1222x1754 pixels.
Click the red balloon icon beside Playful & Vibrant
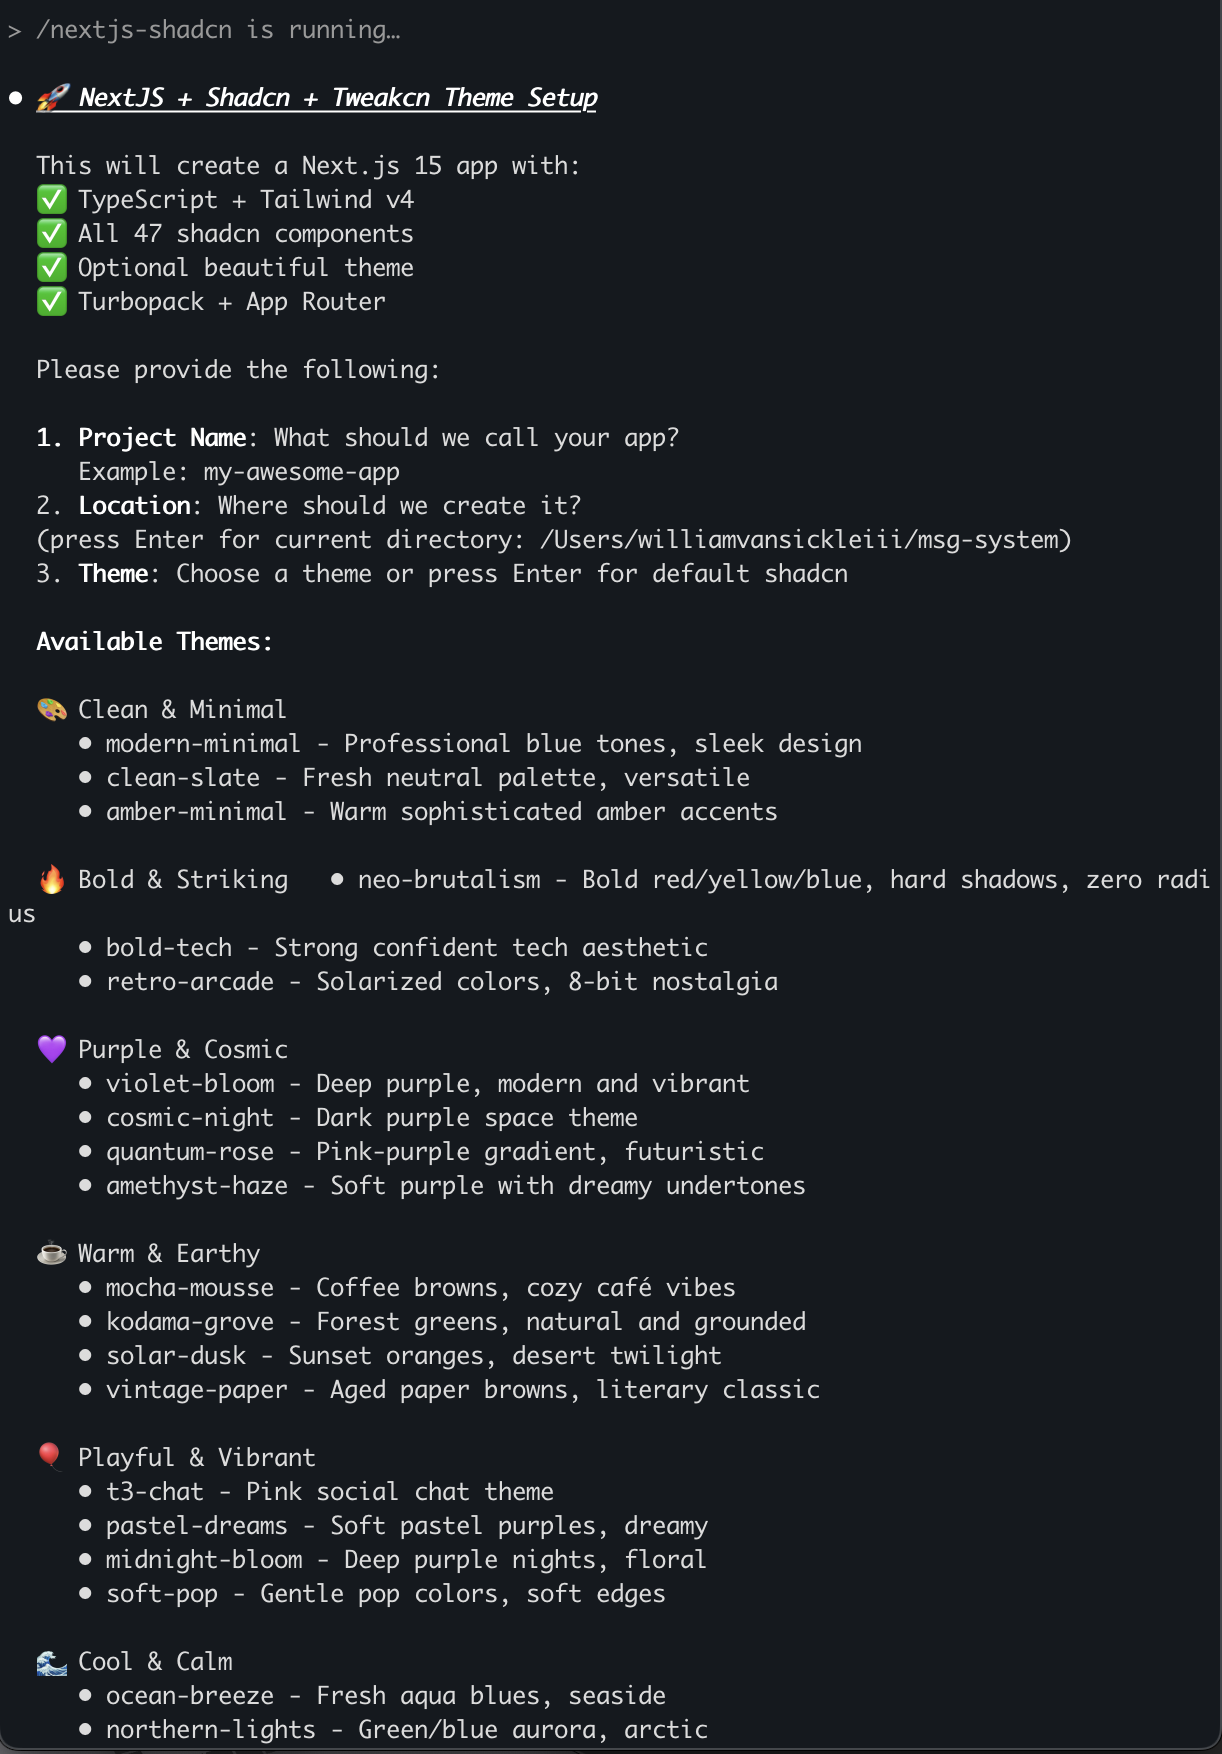point(49,1457)
